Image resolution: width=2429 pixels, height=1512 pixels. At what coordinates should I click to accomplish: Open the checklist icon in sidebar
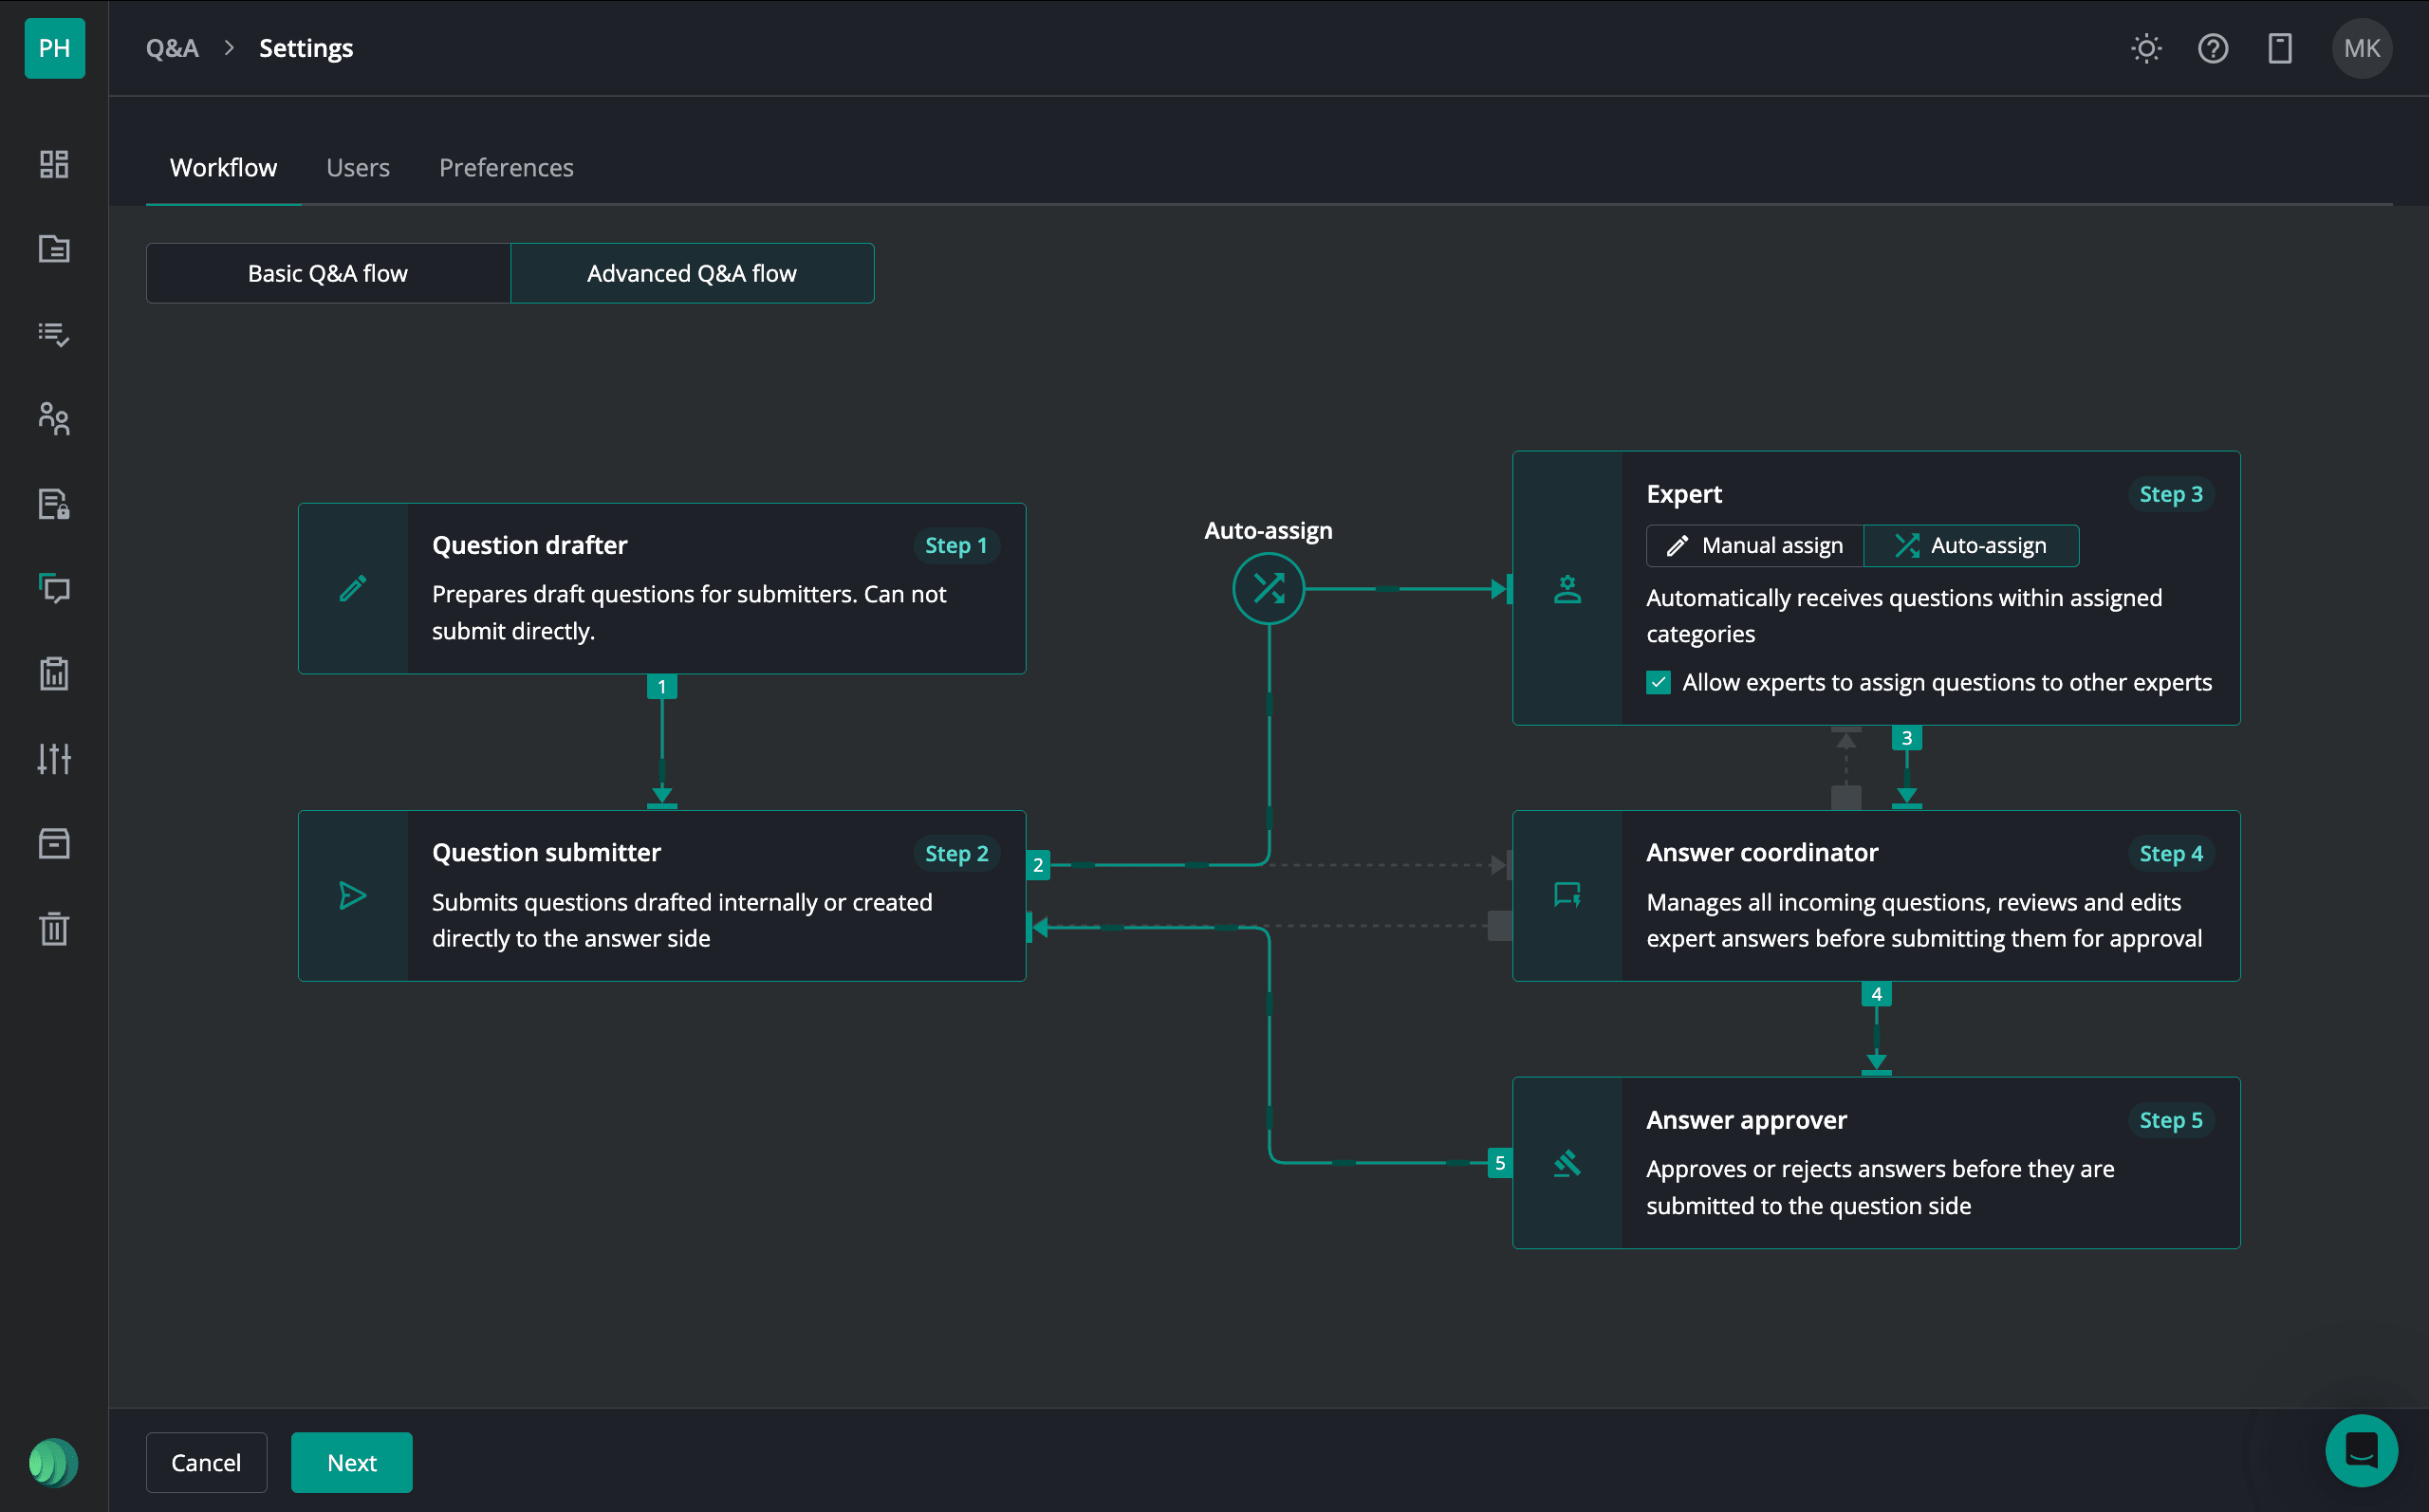coord(54,334)
